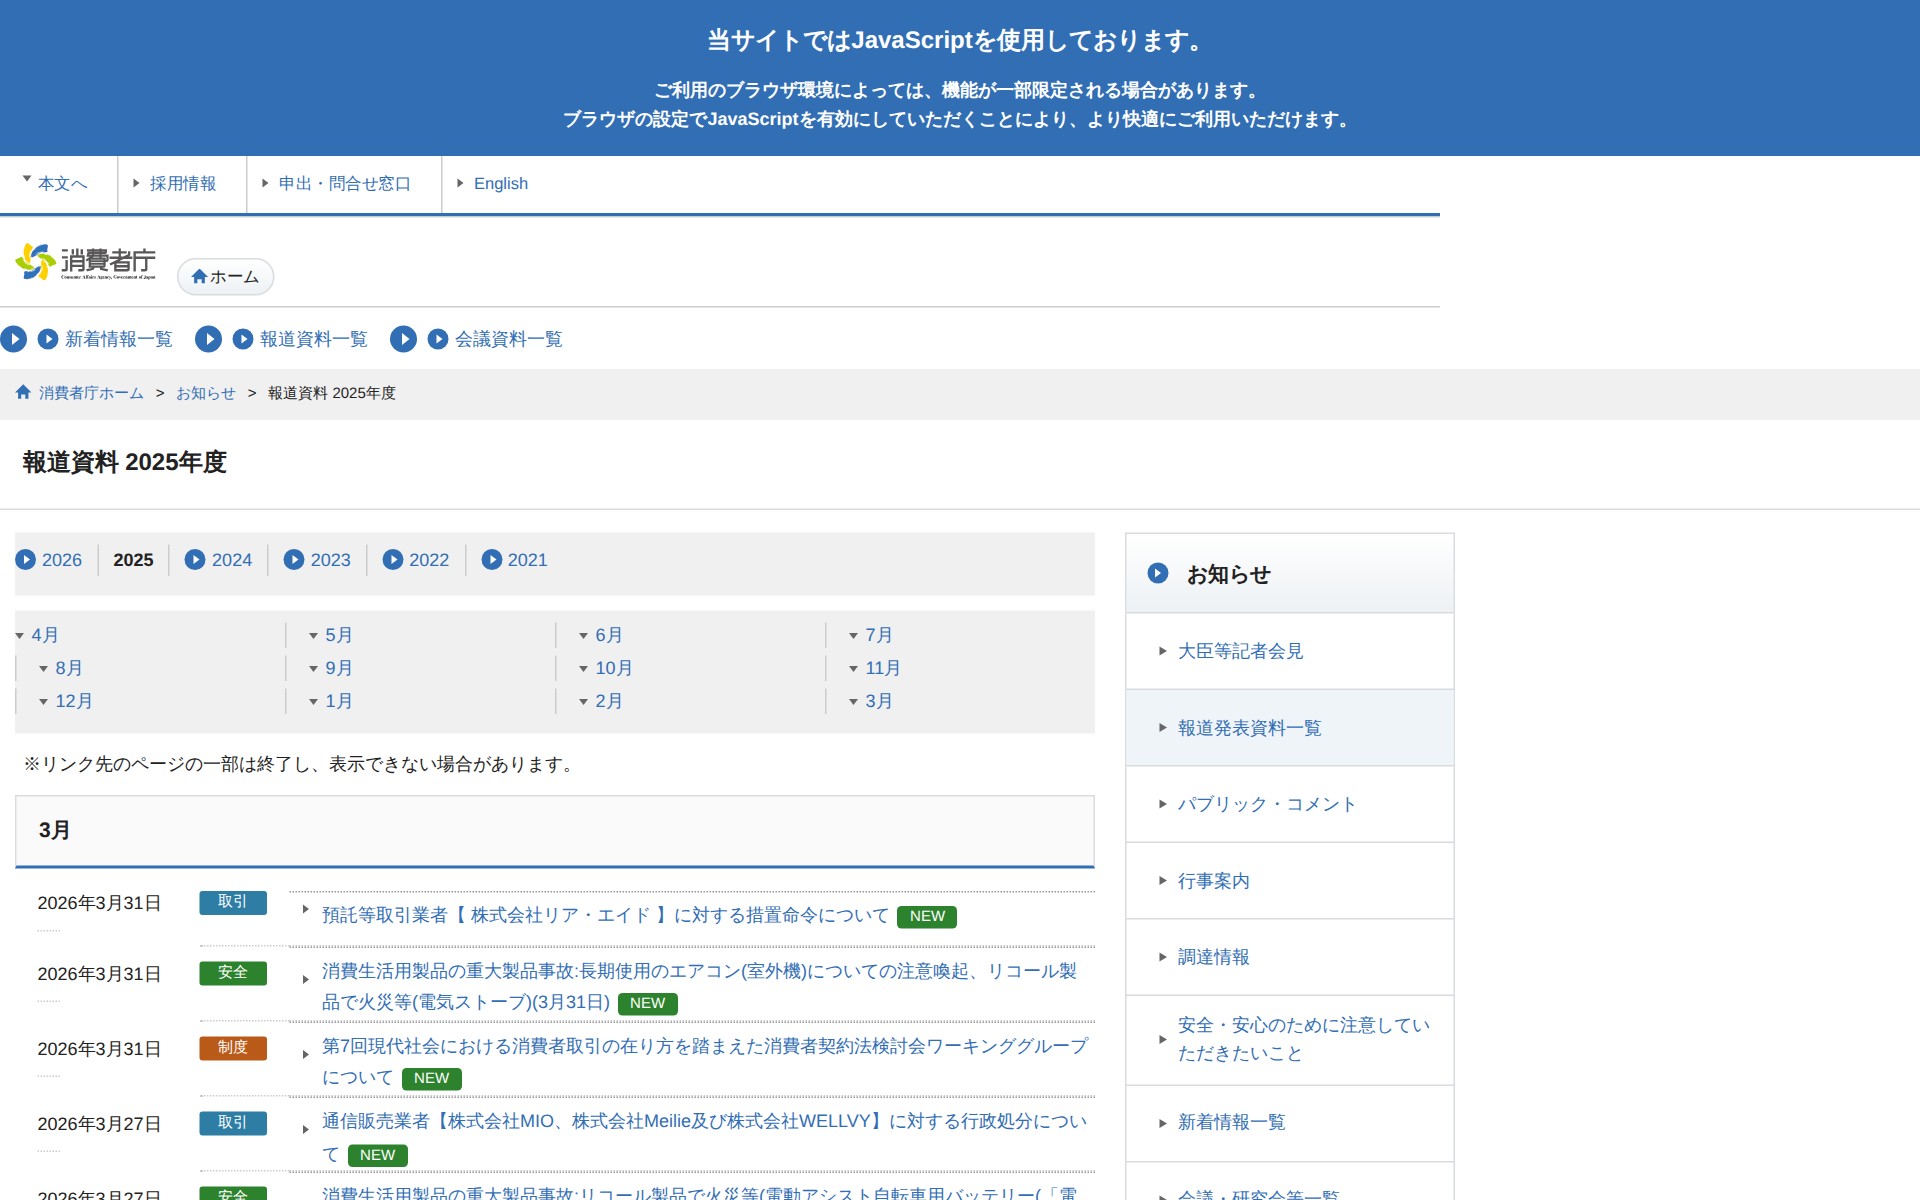
Task: Click the 取引 category badge
Action: click(233, 902)
